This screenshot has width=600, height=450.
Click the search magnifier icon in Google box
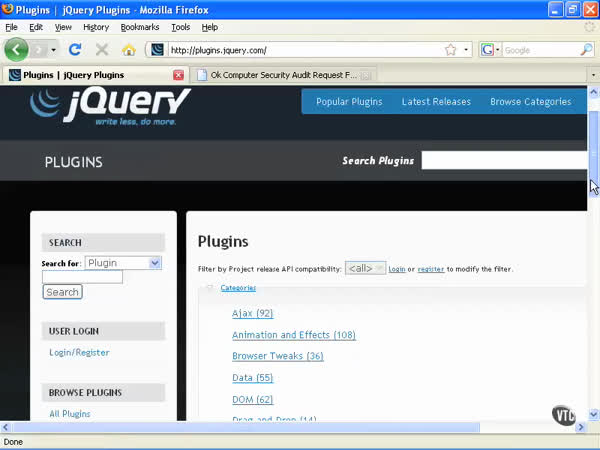click(587, 49)
